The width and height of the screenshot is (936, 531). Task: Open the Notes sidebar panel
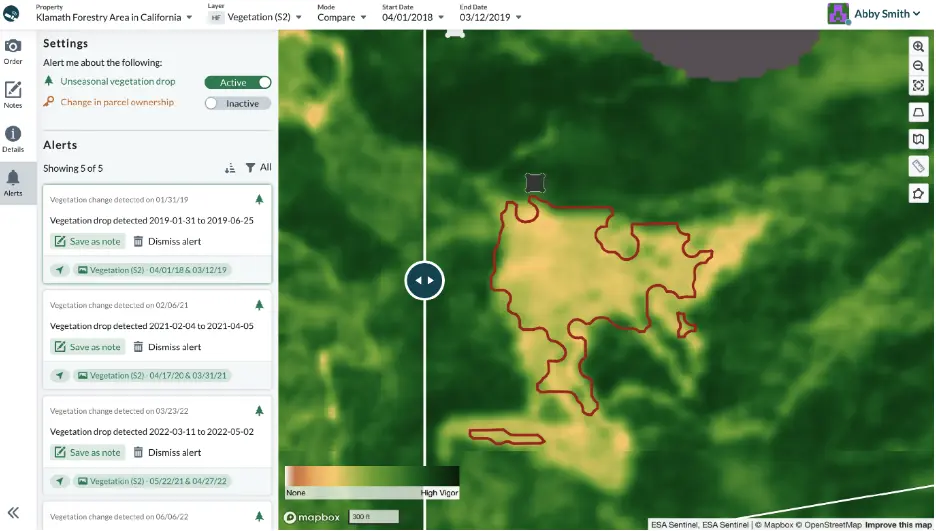(13, 95)
